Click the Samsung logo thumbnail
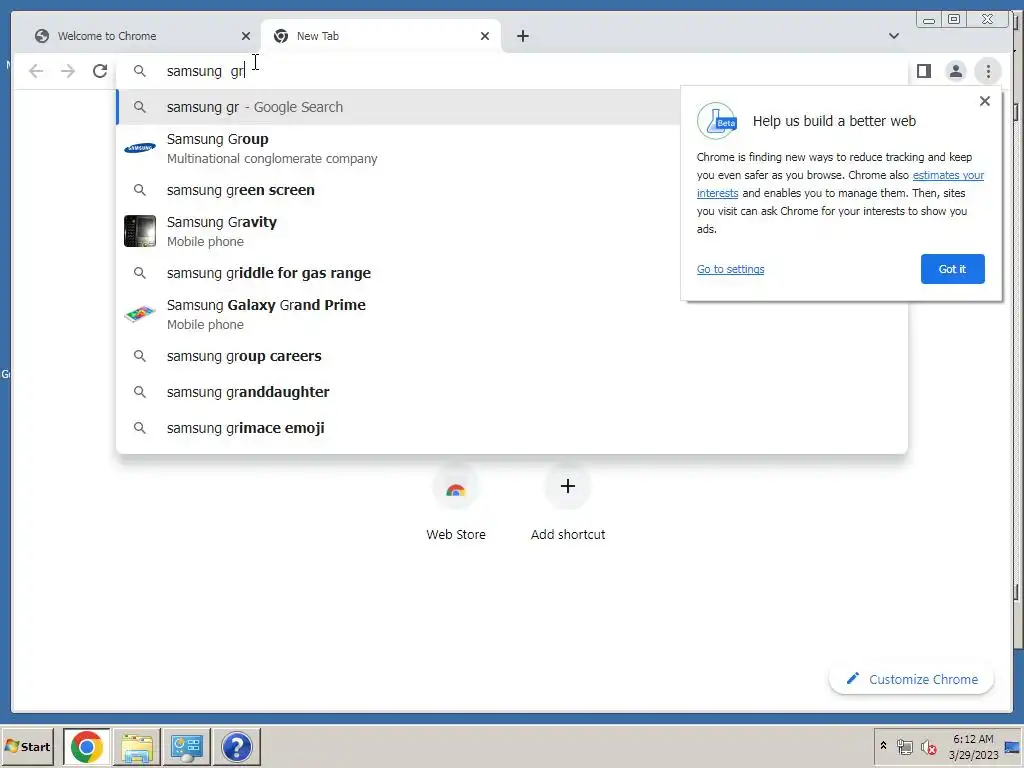Viewport: 1024px width, 768px height. 140,148
